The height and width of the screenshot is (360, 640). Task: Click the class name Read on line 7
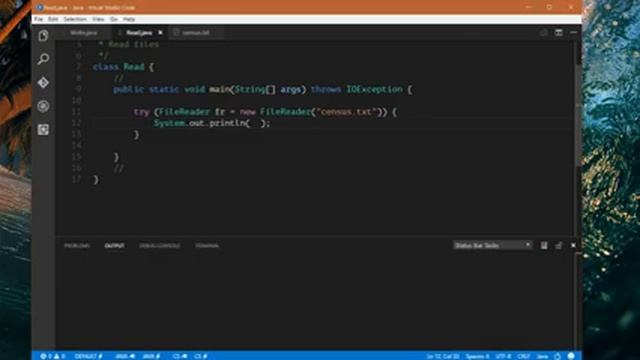(134, 67)
